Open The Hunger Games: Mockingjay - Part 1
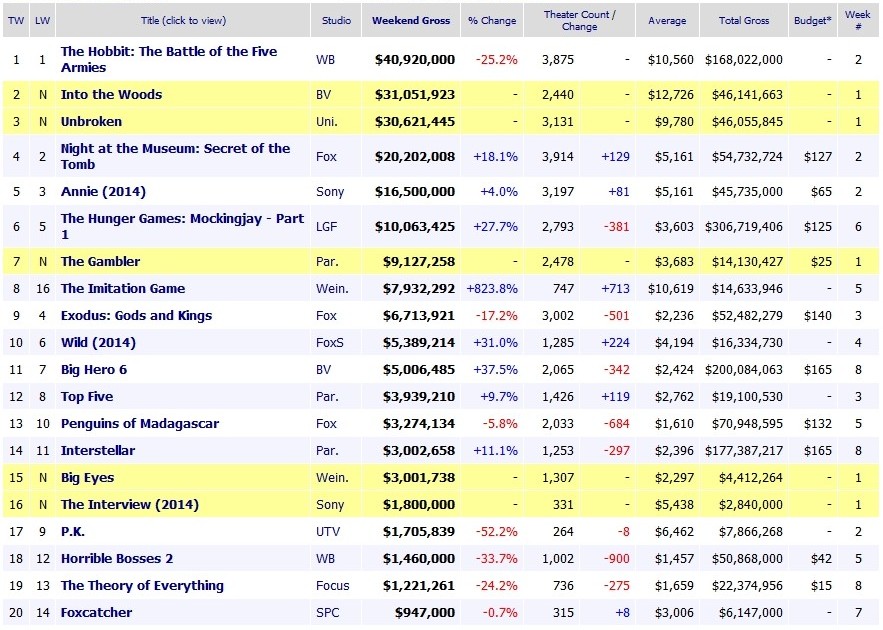This screenshot has height=630, width=883. coord(182,226)
